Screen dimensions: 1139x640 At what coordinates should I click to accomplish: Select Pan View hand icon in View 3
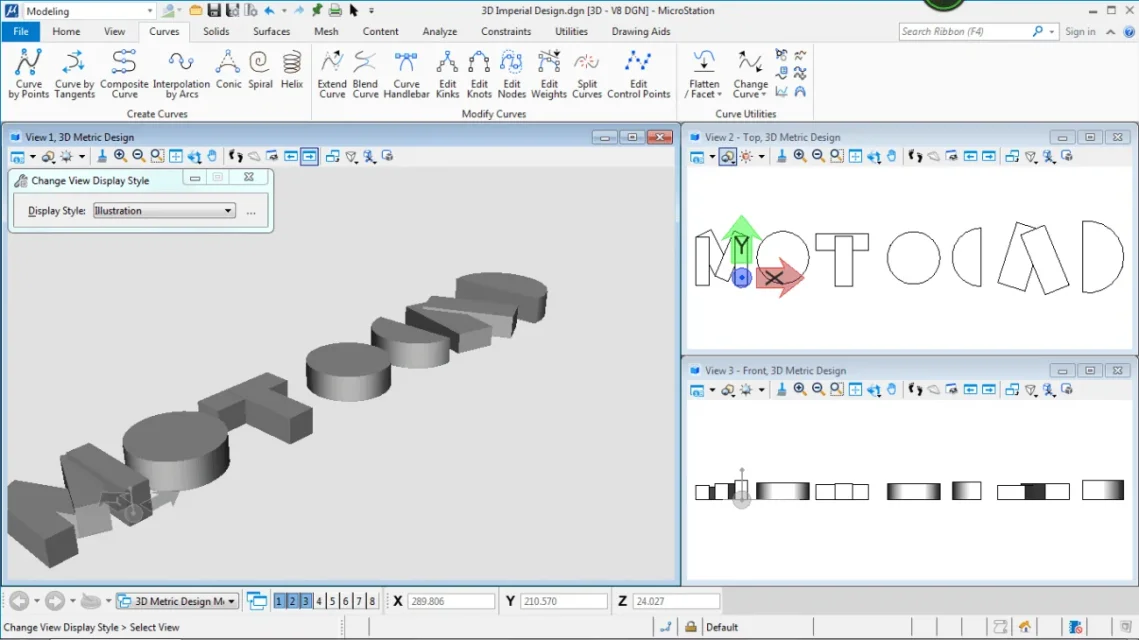[892, 390]
